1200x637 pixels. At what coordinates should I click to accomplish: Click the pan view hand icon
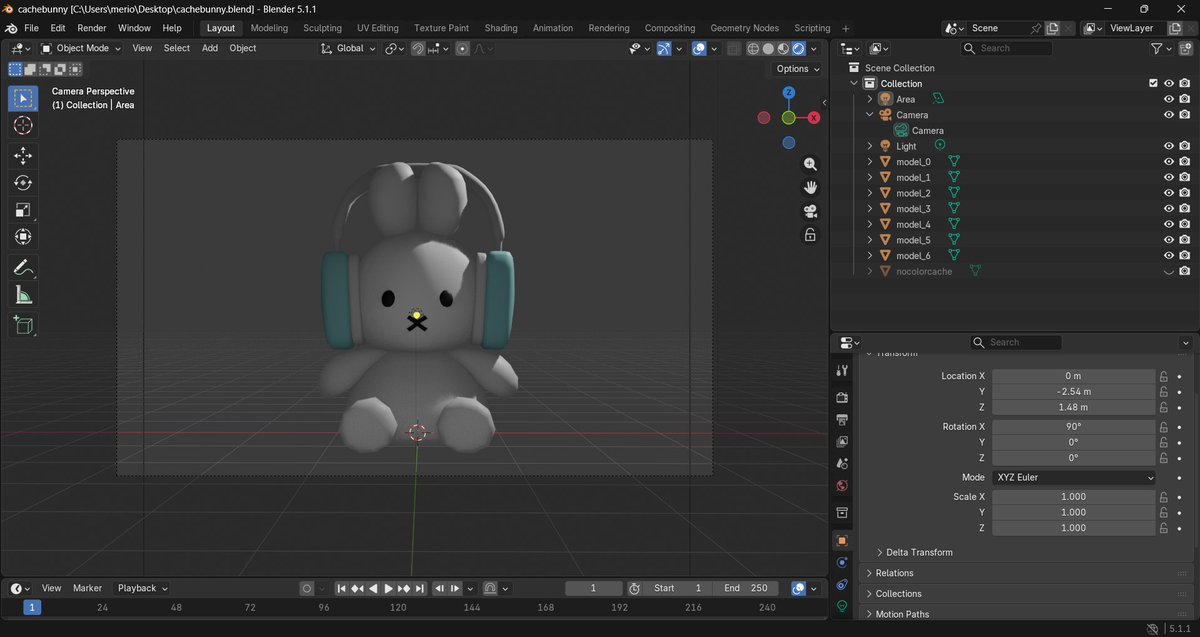pyautogui.click(x=810, y=187)
